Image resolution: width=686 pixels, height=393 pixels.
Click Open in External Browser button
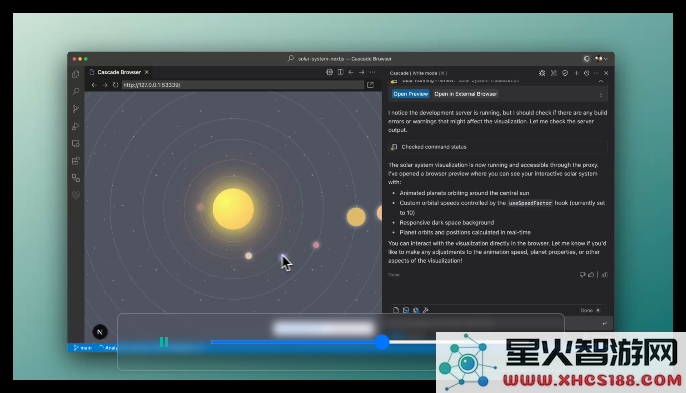466,94
